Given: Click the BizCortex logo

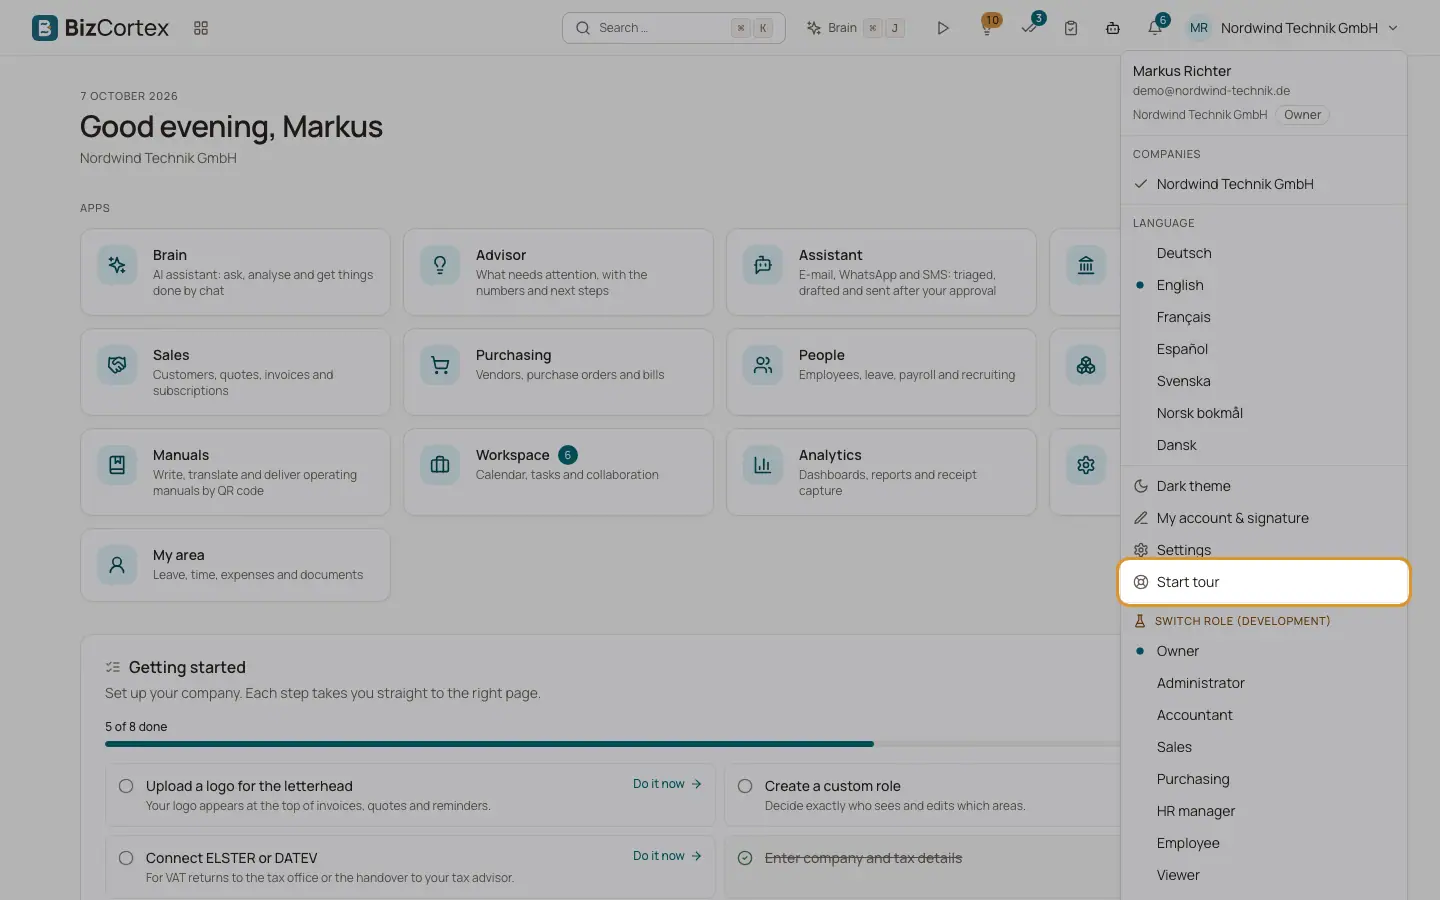Looking at the screenshot, I should click(x=100, y=28).
